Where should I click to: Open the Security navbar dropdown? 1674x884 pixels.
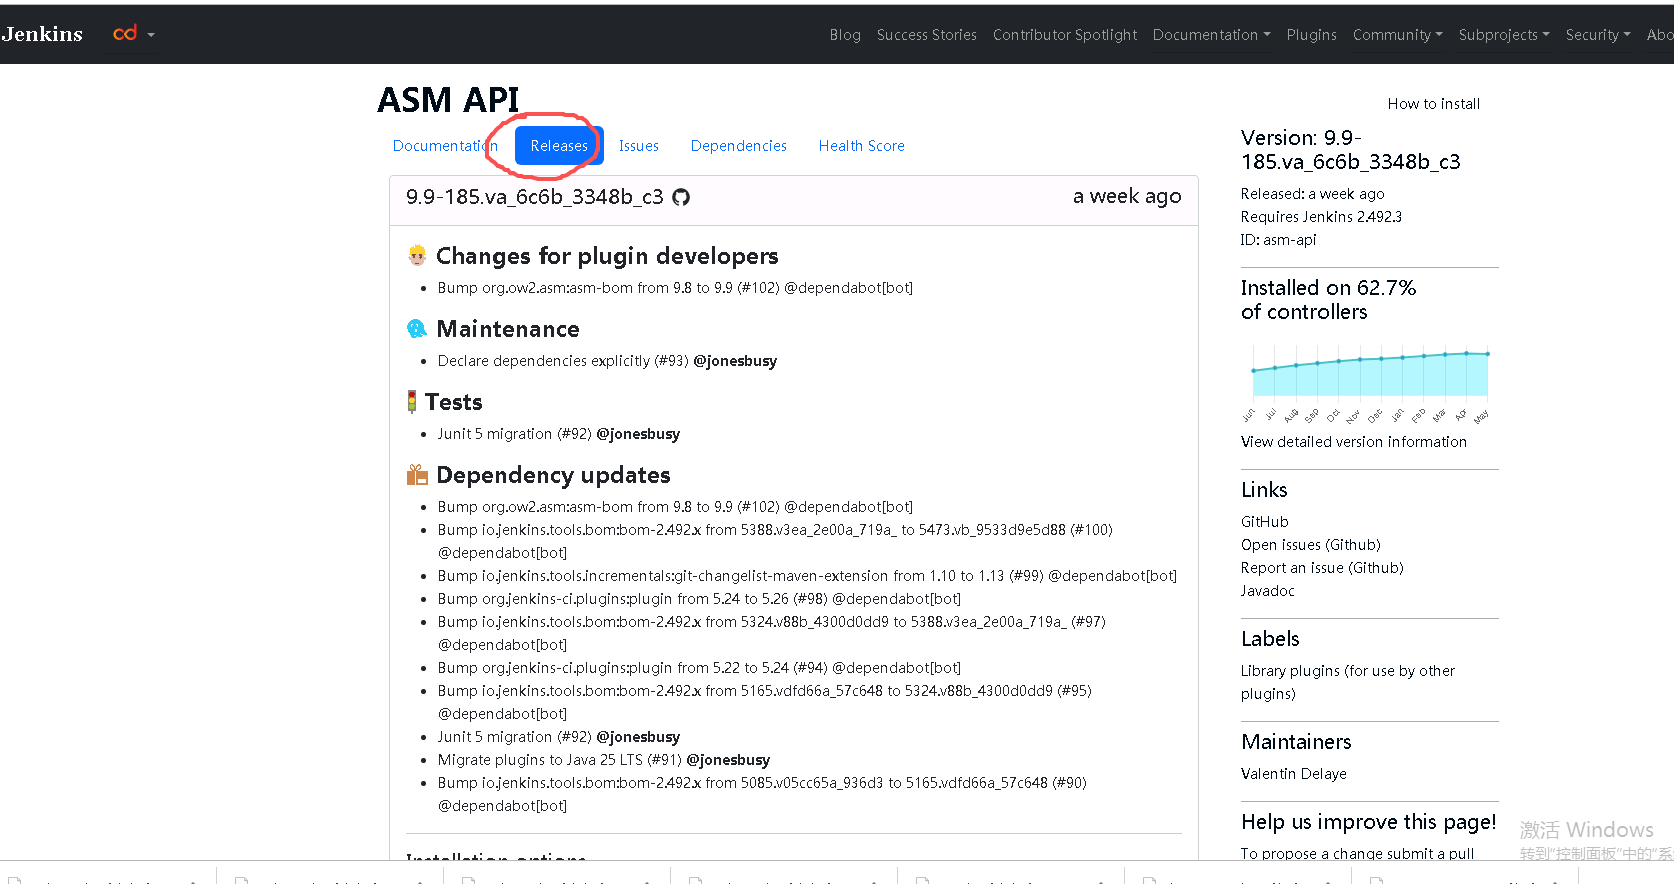(x=1597, y=35)
